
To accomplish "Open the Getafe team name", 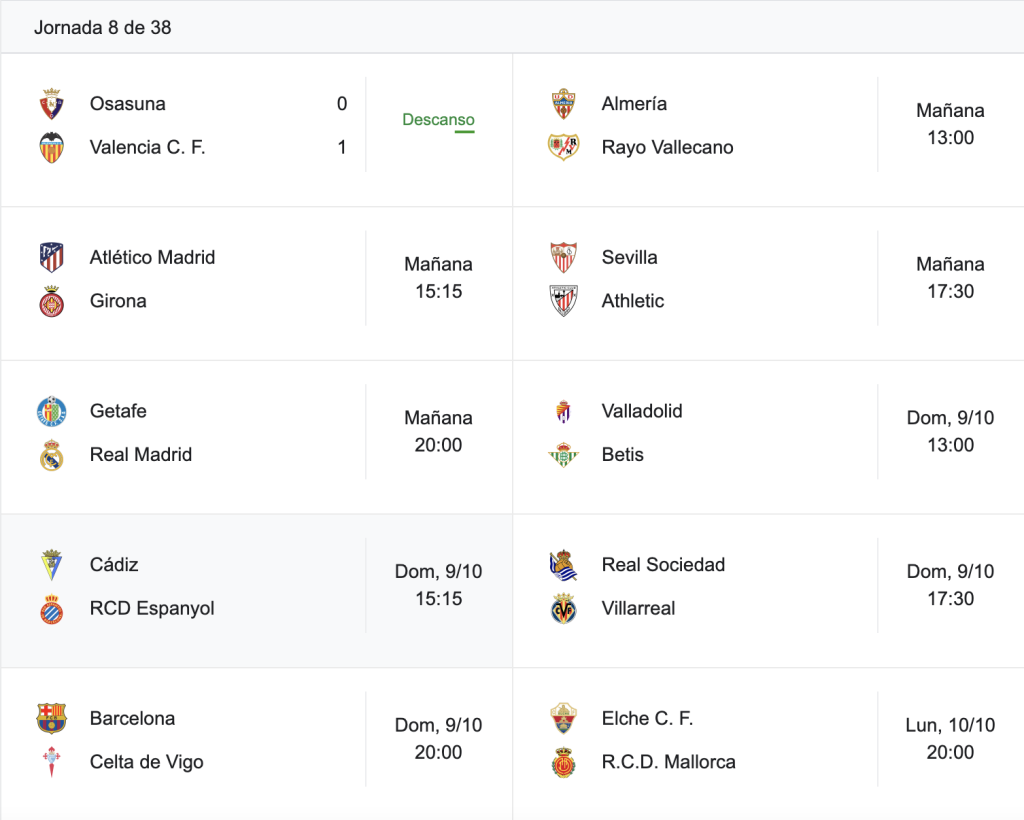I will pos(118,411).
